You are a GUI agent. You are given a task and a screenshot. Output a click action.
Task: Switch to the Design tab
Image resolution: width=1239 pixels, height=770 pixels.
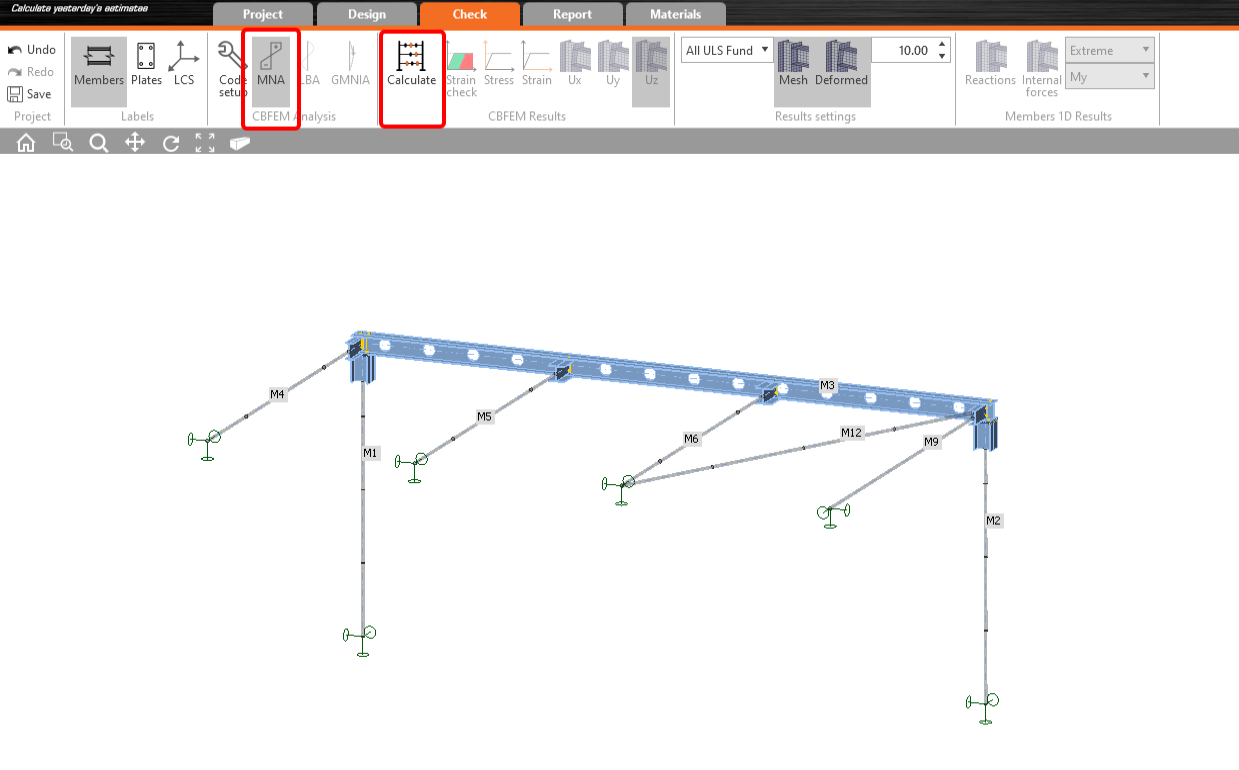pyautogui.click(x=367, y=14)
